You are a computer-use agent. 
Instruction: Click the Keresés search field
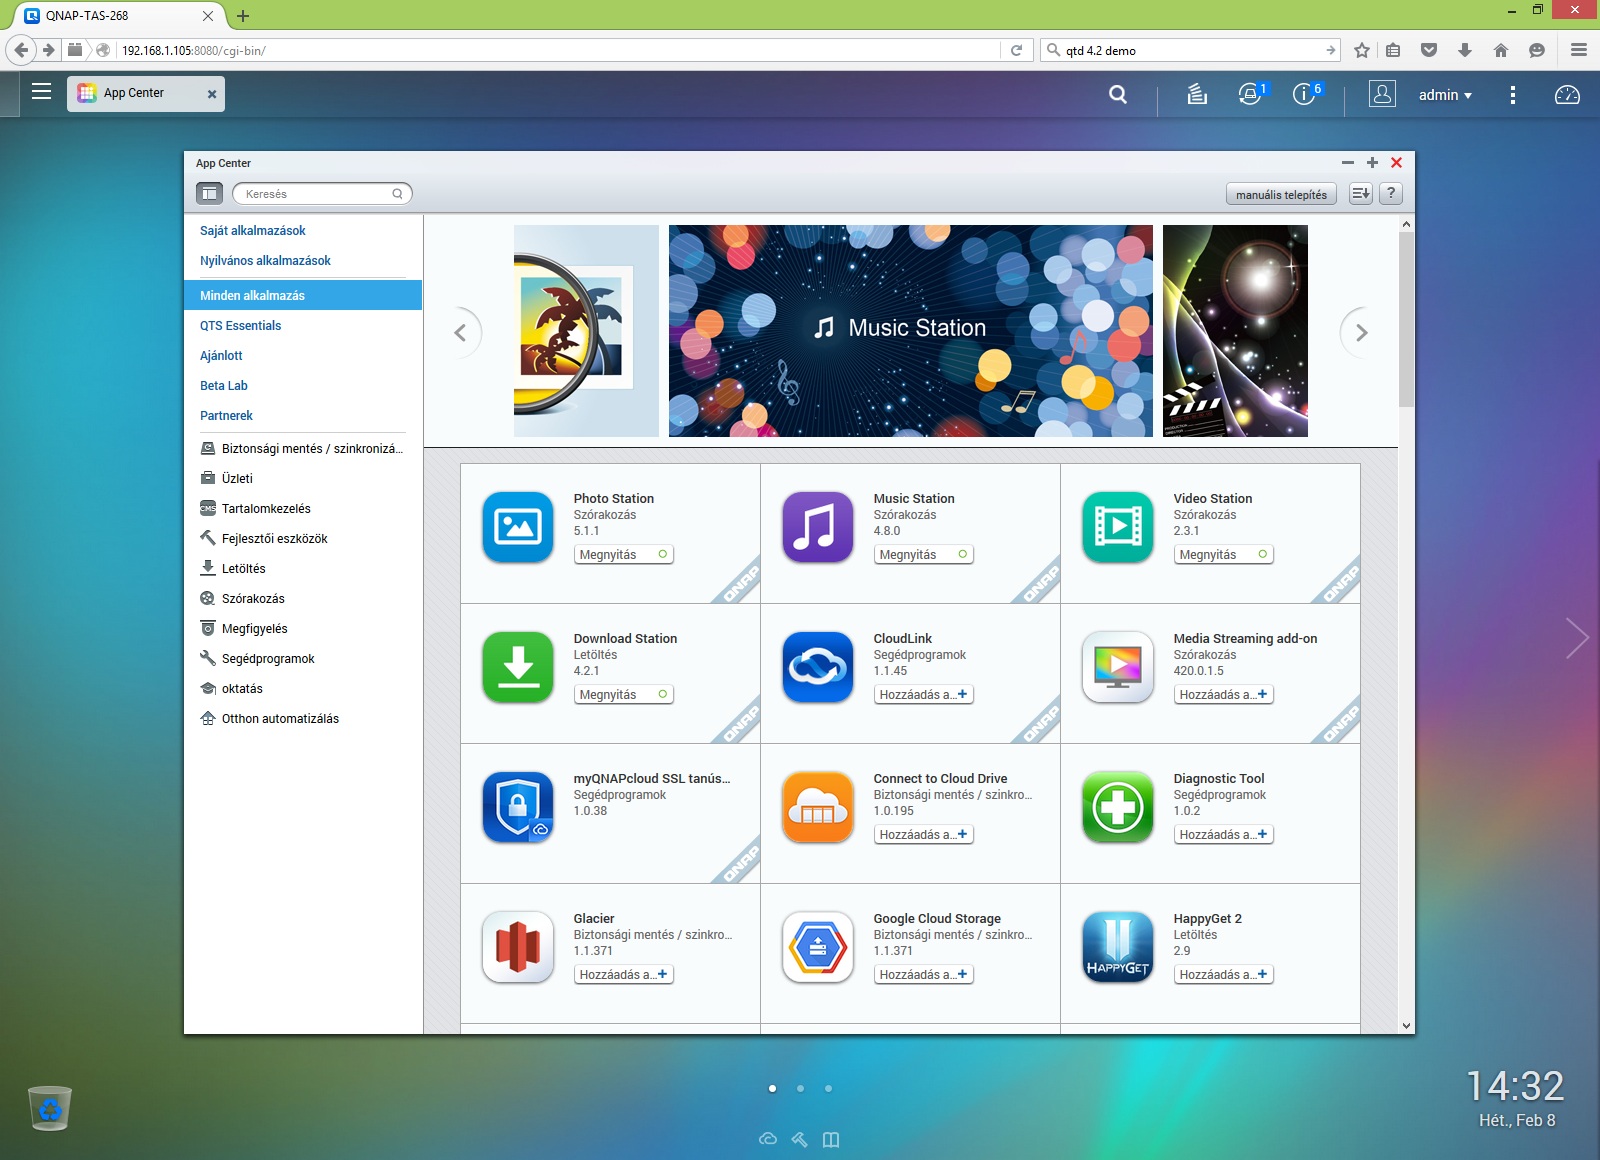[x=322, y=194]
